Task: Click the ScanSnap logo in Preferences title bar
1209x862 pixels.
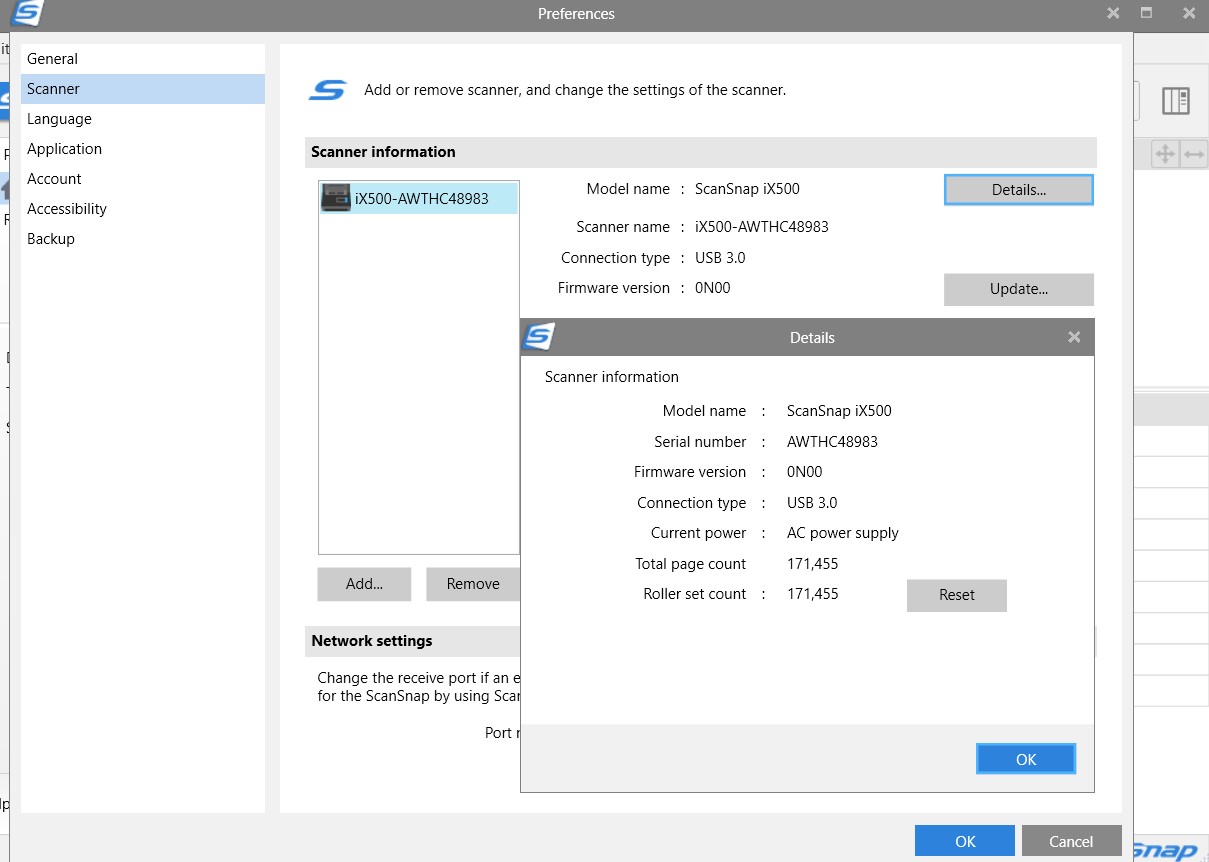Action: [30, 14]
